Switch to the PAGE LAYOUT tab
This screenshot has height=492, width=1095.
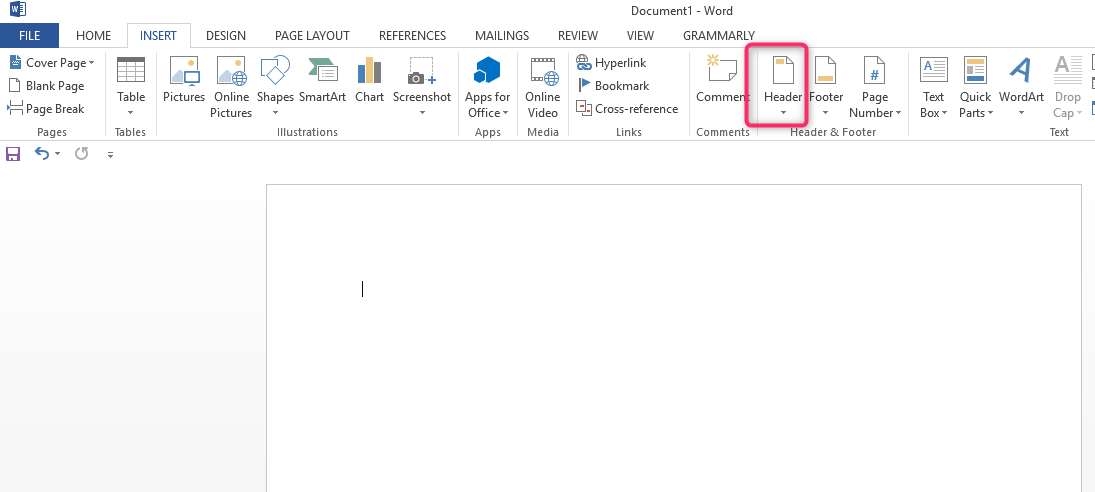[312, 36]
